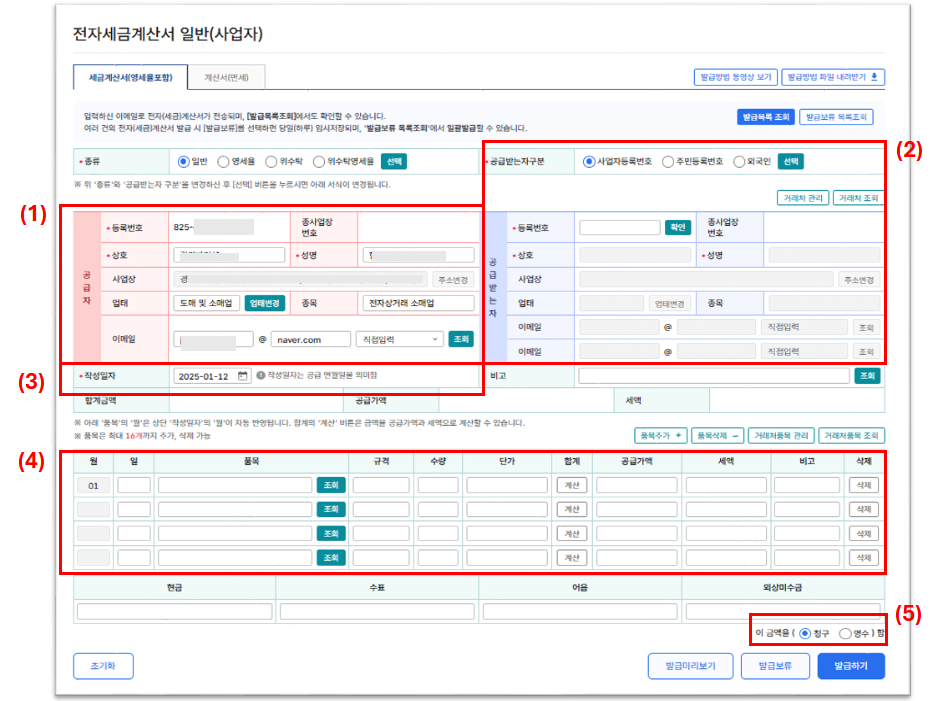947x701 pixels.
Task: Select the 영수 radio button
Action: [x=845, y=633]
